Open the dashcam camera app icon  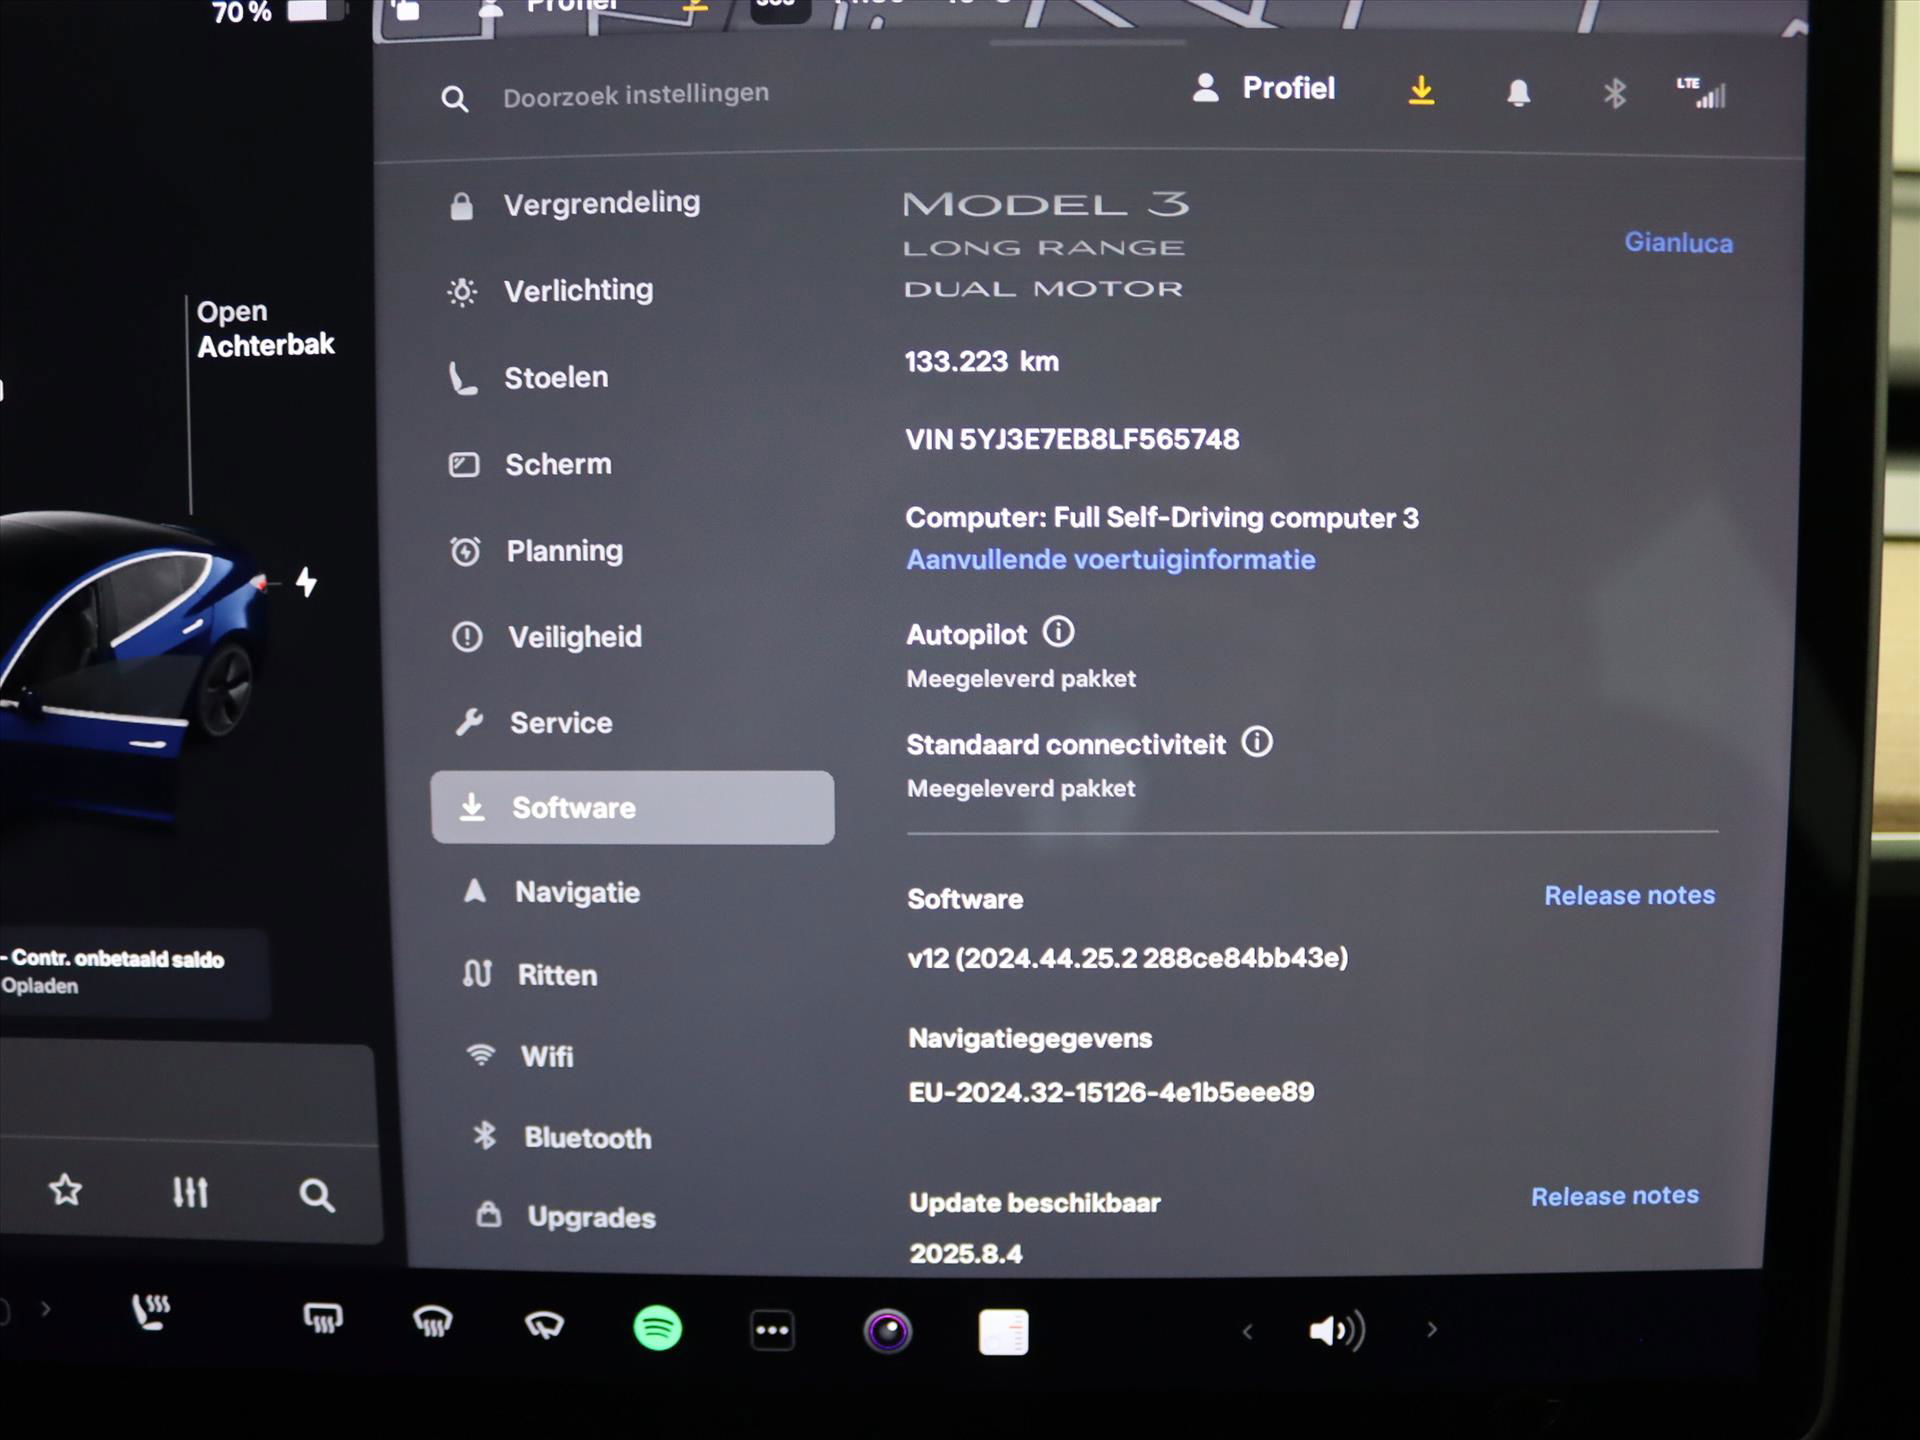[888, 1331]
